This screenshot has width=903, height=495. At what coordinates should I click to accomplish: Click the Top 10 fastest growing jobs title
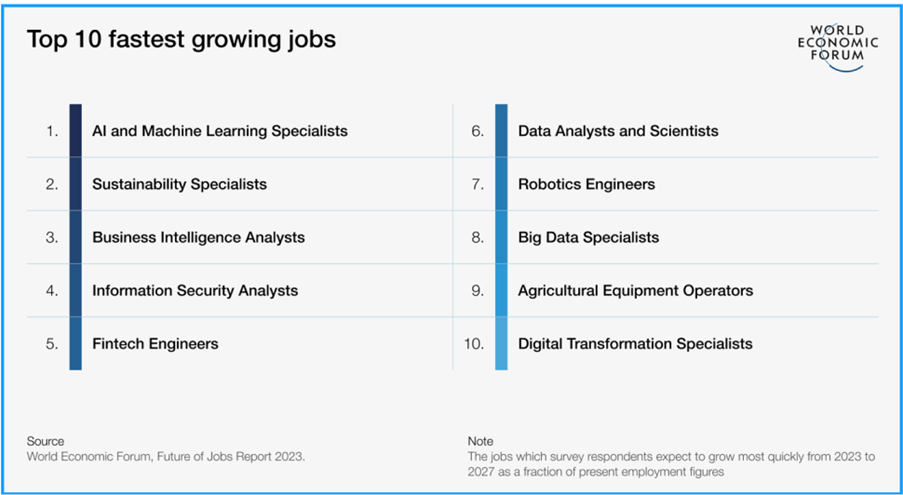[181, 40]
